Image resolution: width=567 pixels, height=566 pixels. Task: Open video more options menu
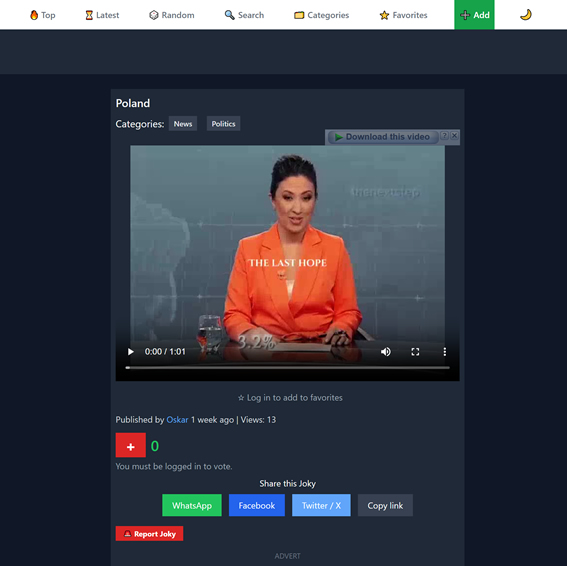click(x=444, y=352)
